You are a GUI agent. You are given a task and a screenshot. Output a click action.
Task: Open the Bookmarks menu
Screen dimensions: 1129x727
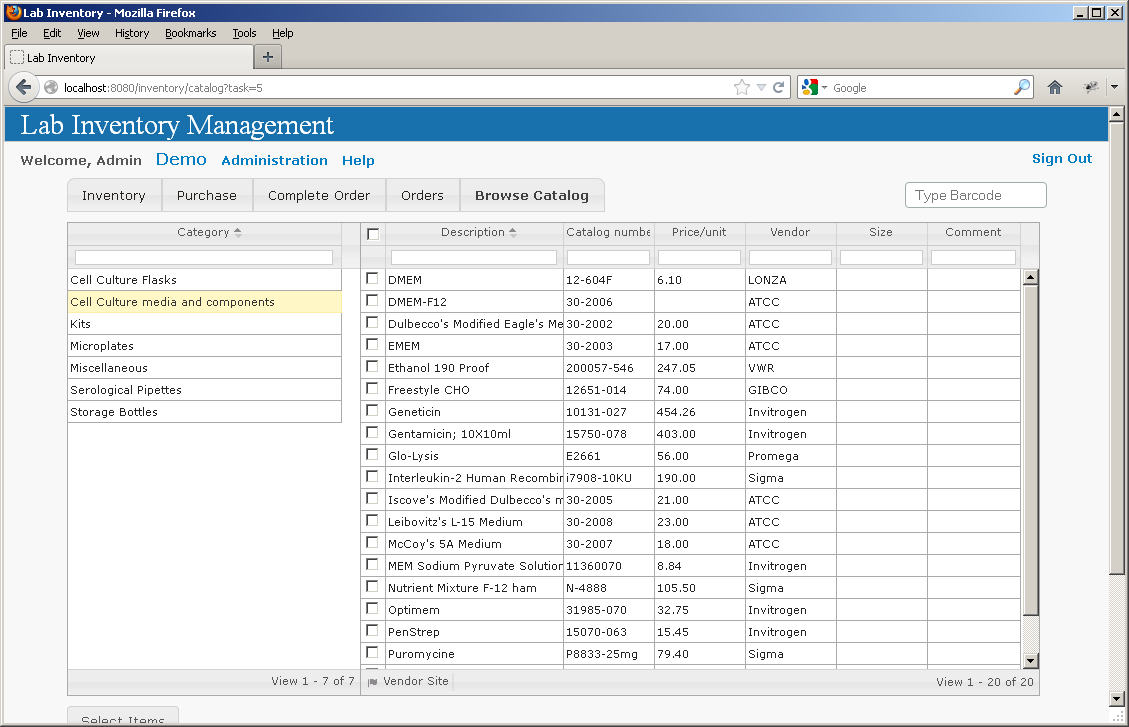(x=190, y=33)
